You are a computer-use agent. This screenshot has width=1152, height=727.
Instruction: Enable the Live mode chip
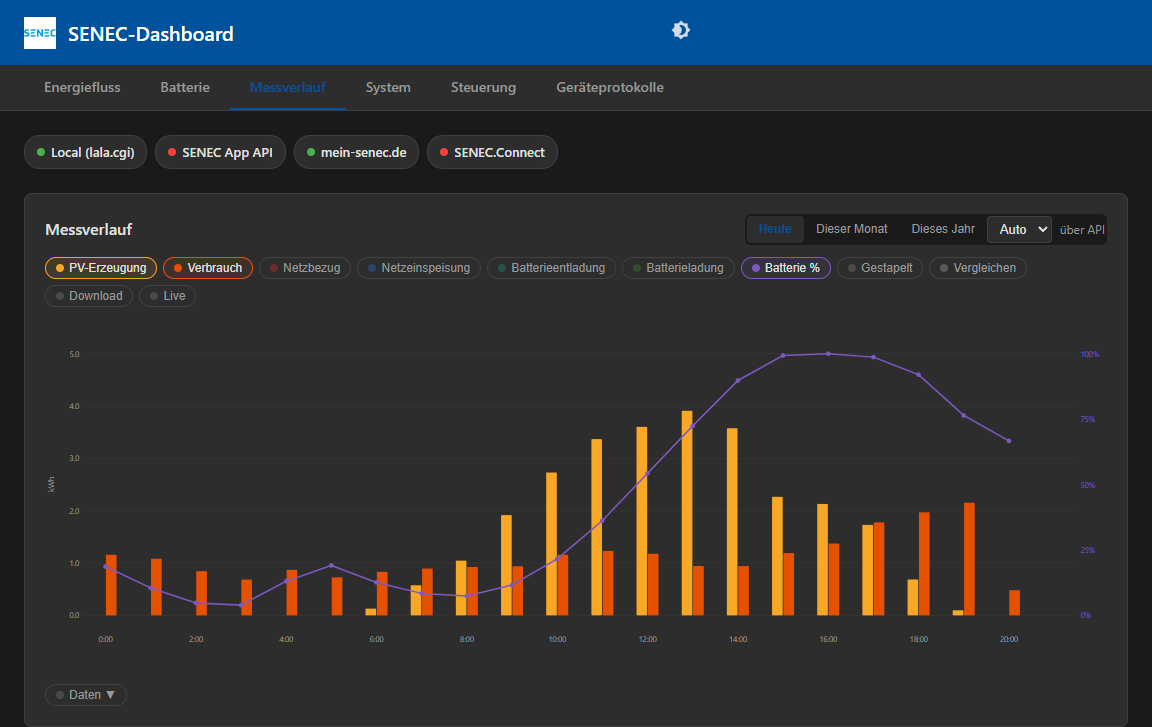click(168, 296)
